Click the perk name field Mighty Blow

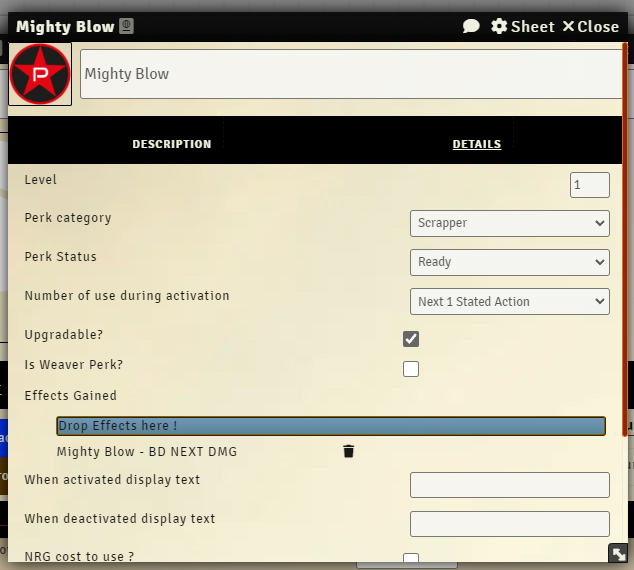pyautogui.click(x=350, y=74)
